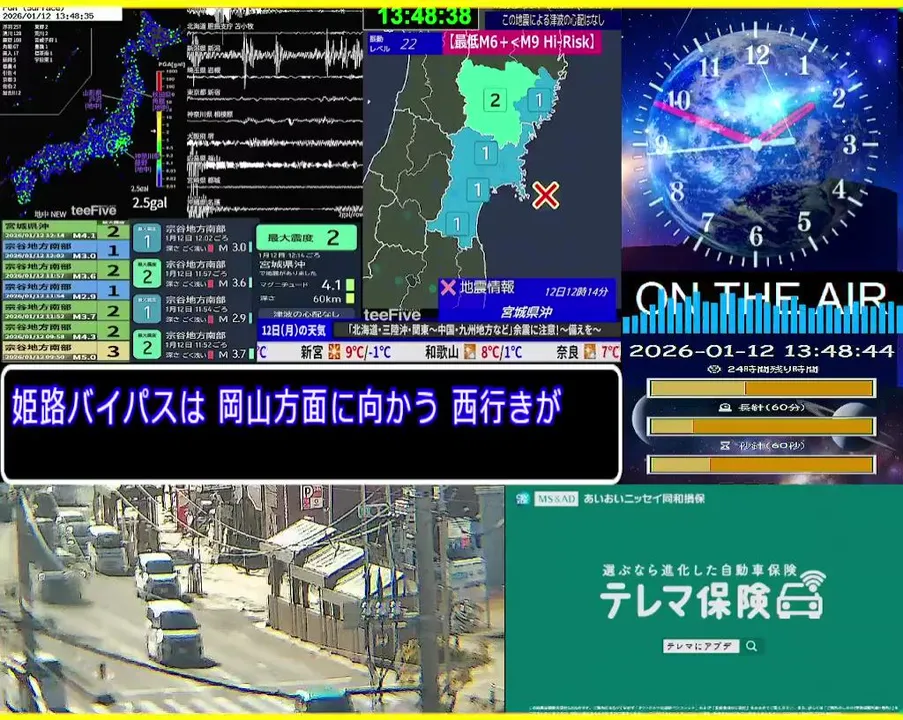
Task: Click the 12日(月)の天気 weather label
Action: 294,331
